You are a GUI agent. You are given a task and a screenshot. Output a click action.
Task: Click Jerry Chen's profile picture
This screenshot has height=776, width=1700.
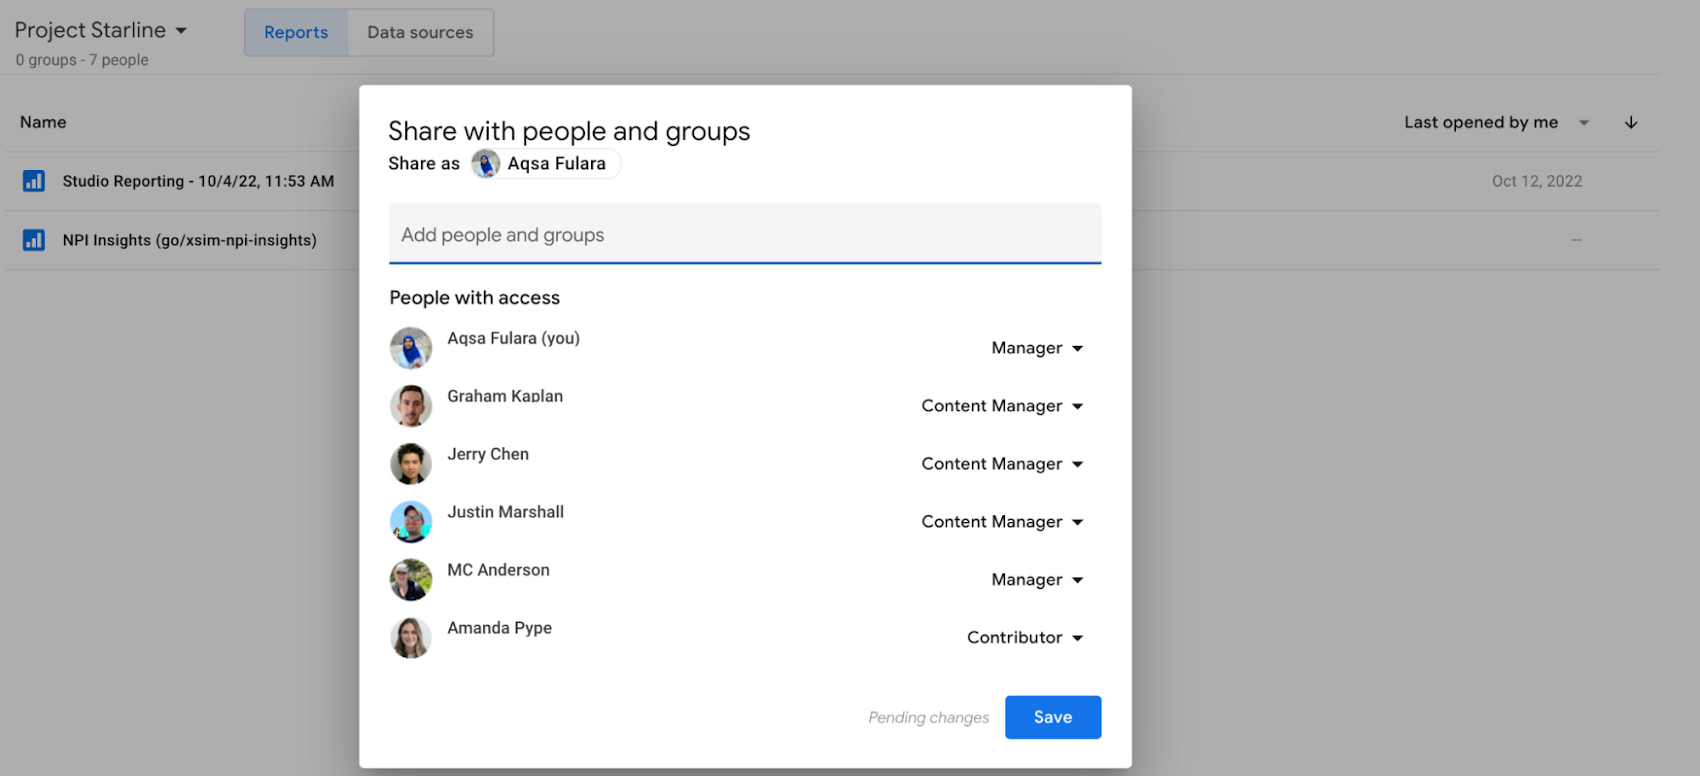pyautogui.click(x=410, y=464)
